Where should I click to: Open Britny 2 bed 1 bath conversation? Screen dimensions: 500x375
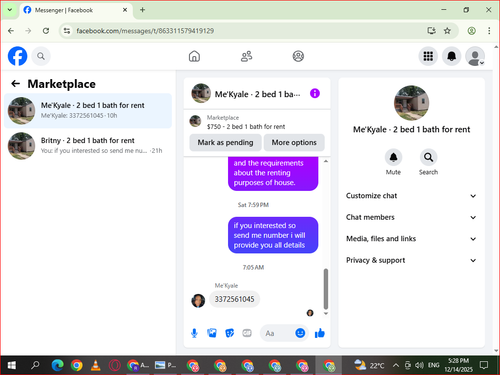pos(88,146)
